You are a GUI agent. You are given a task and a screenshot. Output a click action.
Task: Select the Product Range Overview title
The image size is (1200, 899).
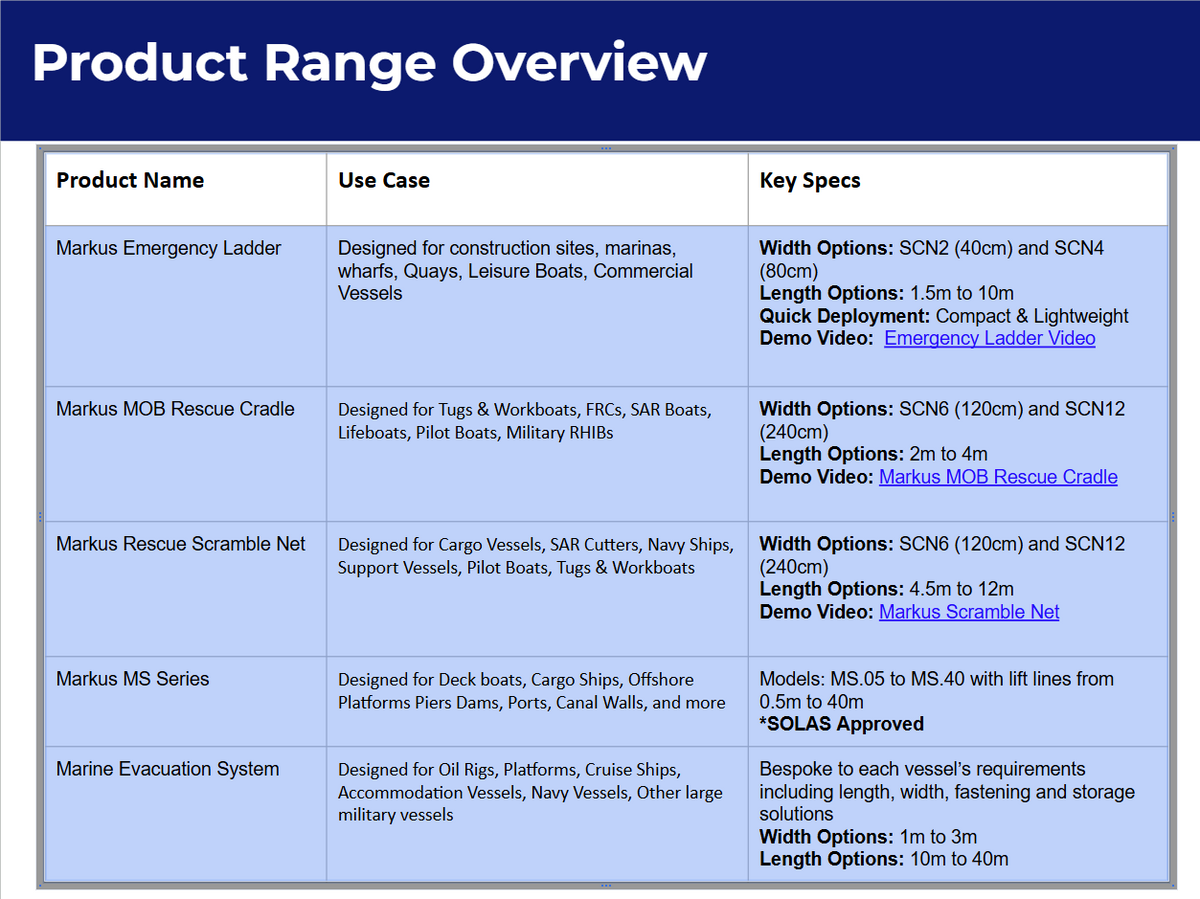369,62
